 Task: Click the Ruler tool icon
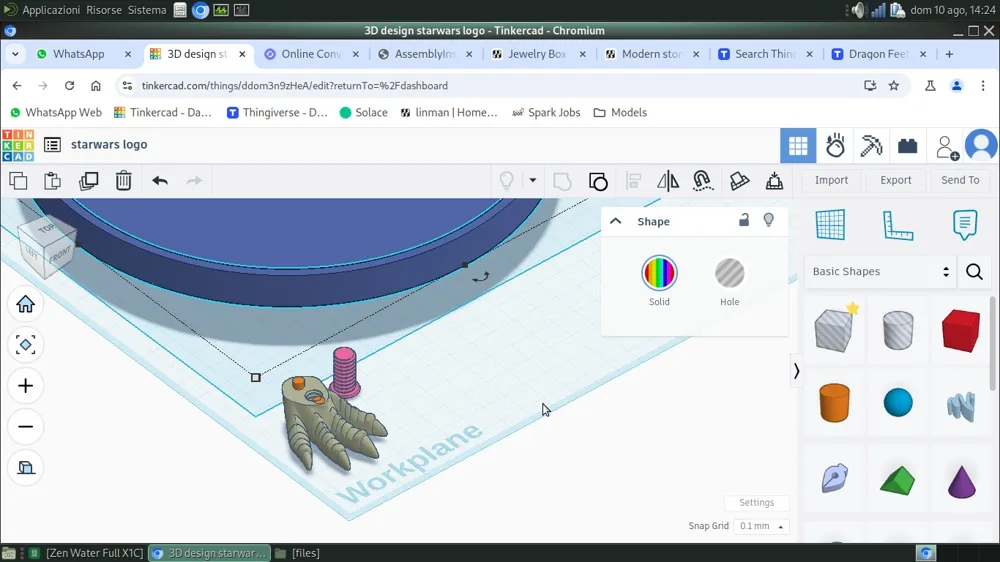[898, 225]
